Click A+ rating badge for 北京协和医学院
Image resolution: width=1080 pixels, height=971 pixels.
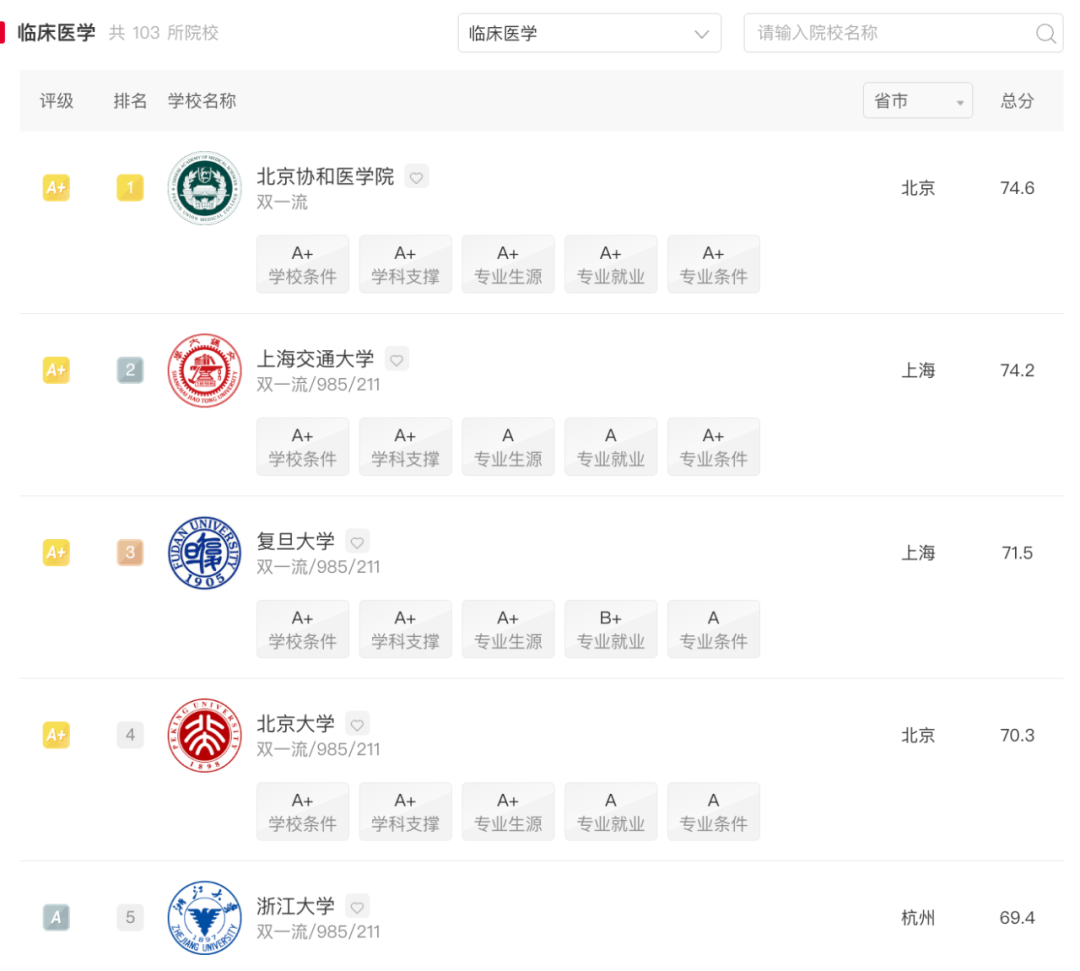click(56, 188)
